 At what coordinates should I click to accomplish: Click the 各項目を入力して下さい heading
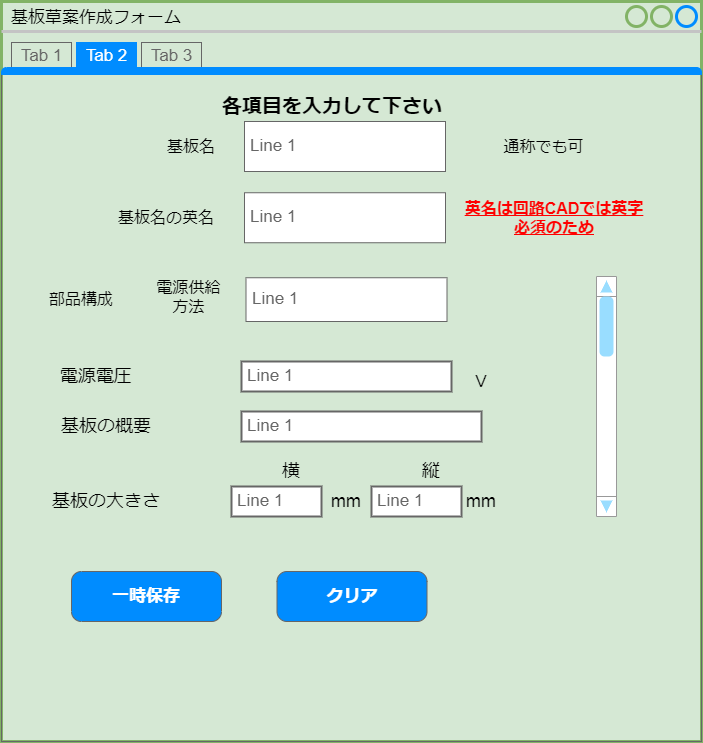point(332,105)
